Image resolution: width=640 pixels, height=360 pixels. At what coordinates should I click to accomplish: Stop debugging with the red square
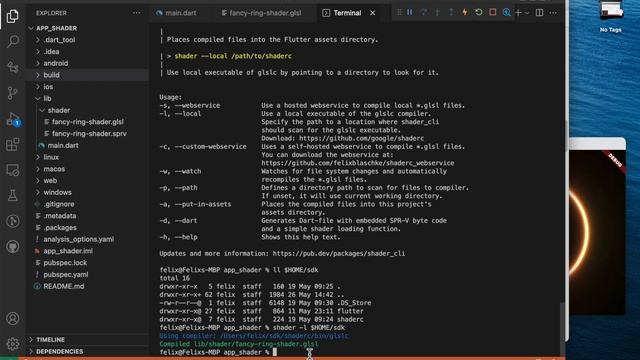(x=493, y=13)
